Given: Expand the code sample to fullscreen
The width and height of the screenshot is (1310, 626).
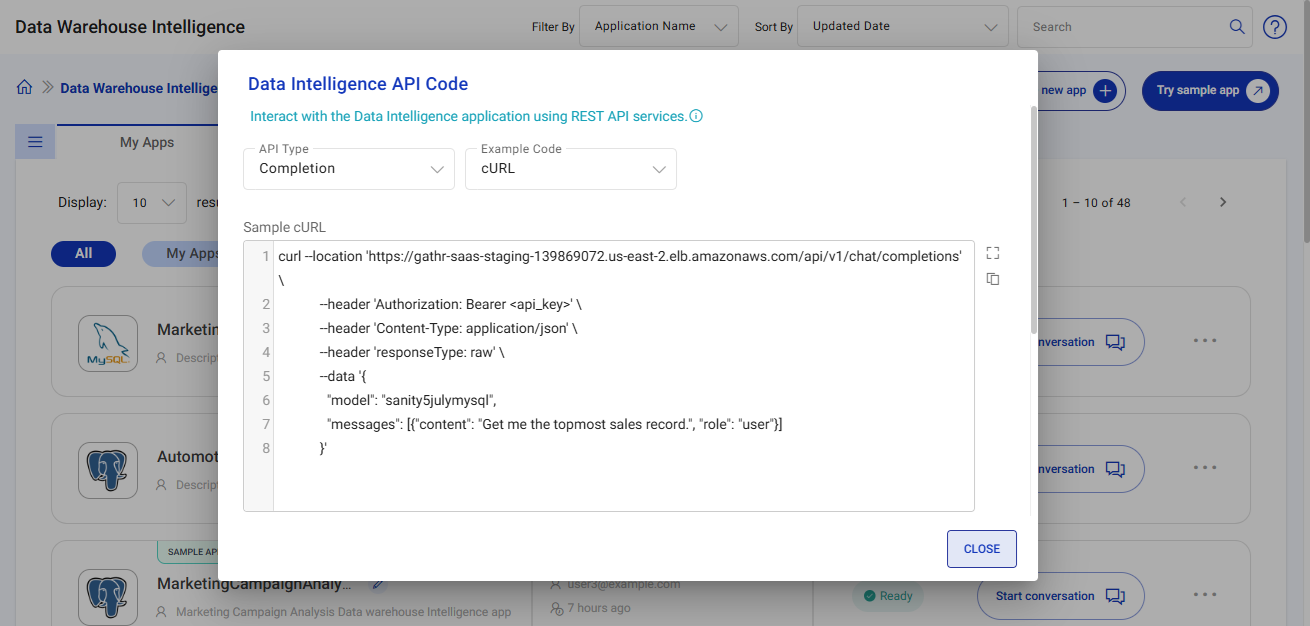Looking at the screenshot, I should [991, 252].
